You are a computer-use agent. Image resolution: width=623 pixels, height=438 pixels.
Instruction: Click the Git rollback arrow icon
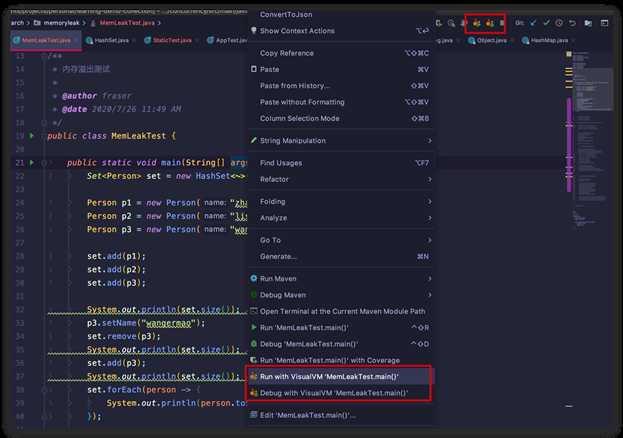(x=573, y=23)
